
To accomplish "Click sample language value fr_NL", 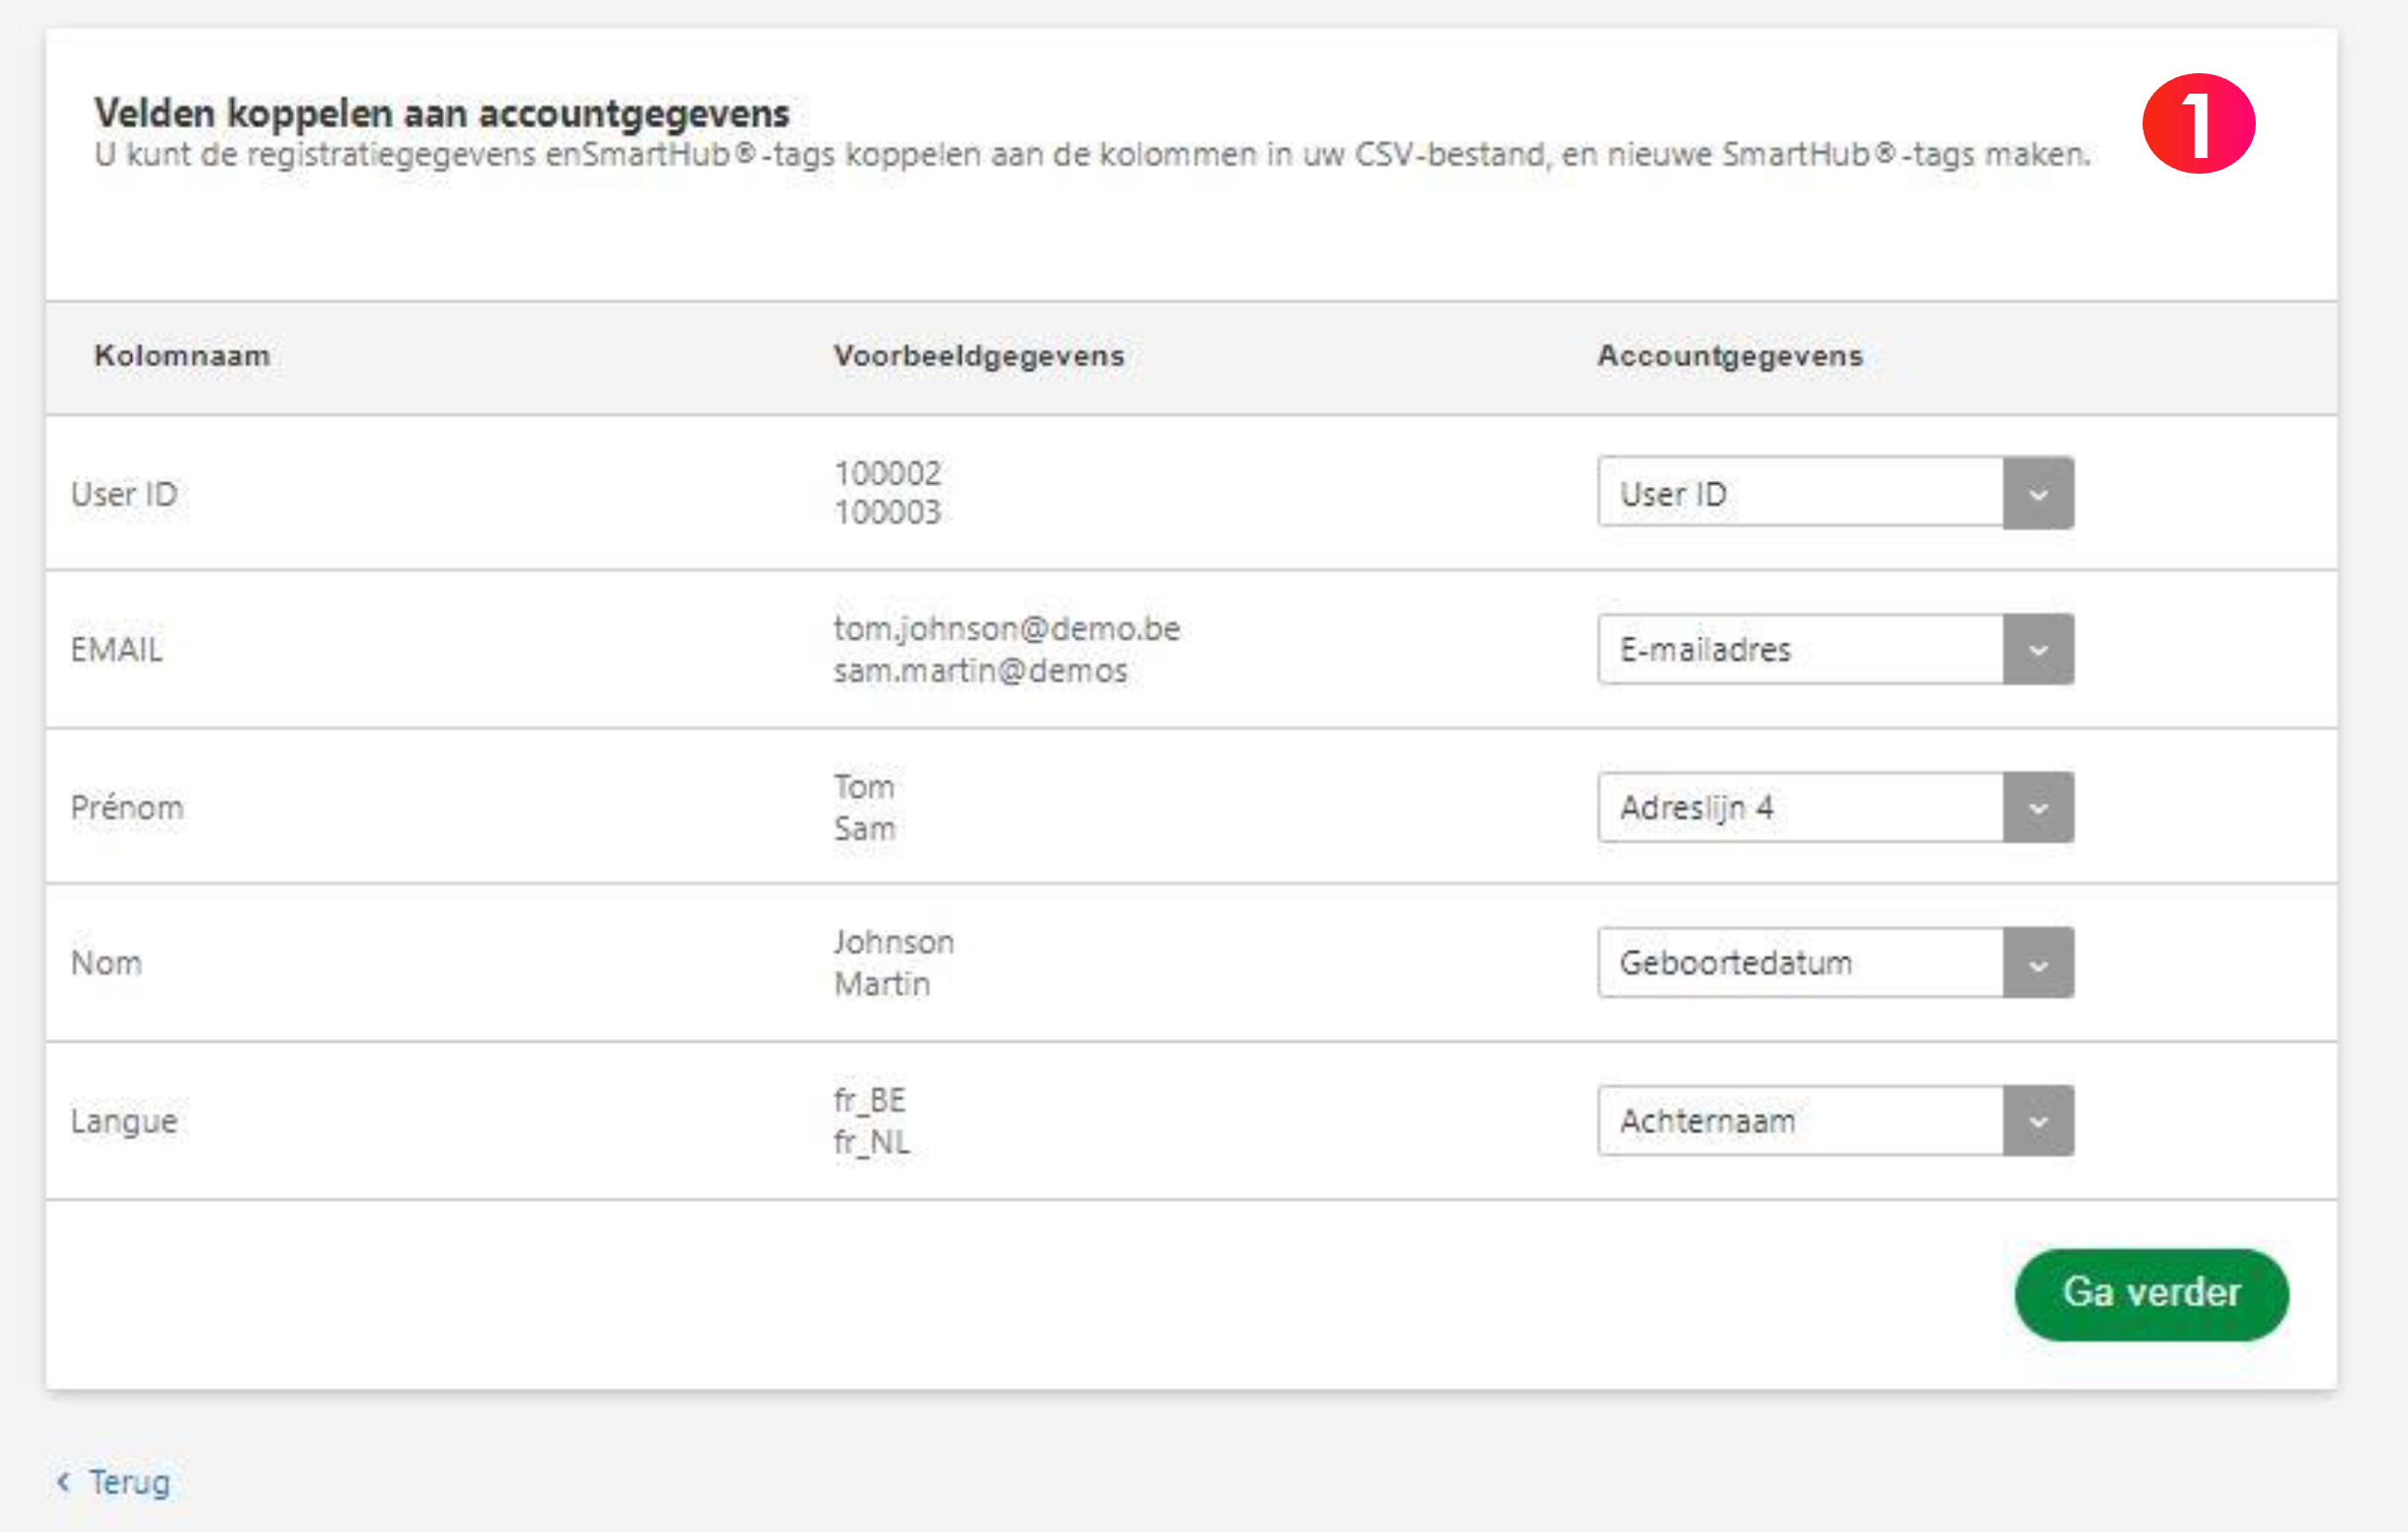I will pos(872,1142).
